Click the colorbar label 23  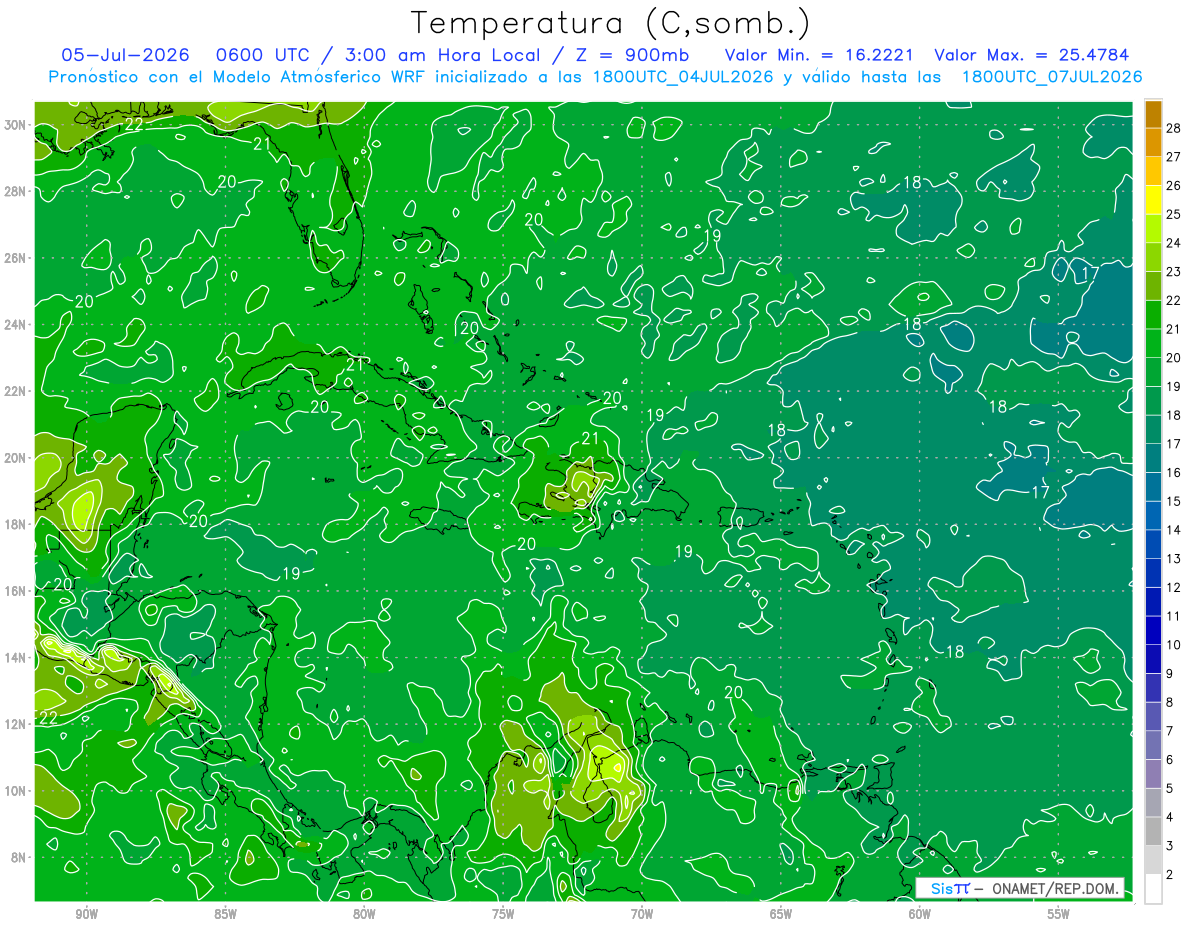[x=1174, y=271]
